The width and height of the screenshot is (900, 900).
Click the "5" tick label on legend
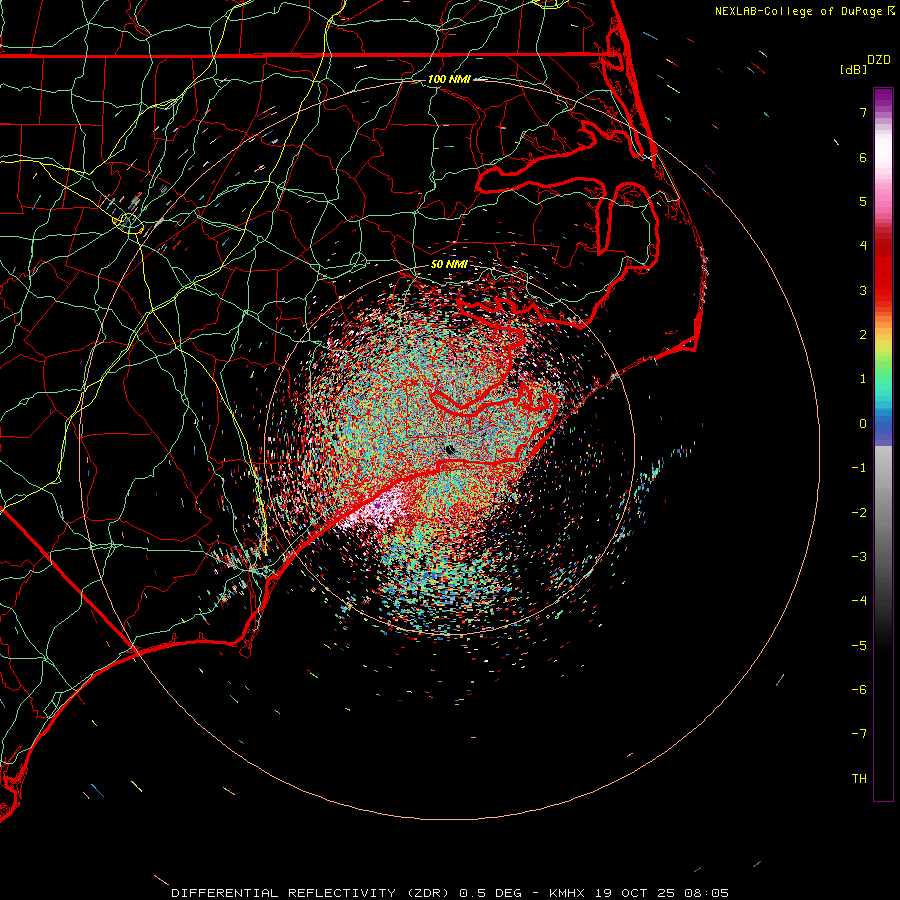click(863, 201)
